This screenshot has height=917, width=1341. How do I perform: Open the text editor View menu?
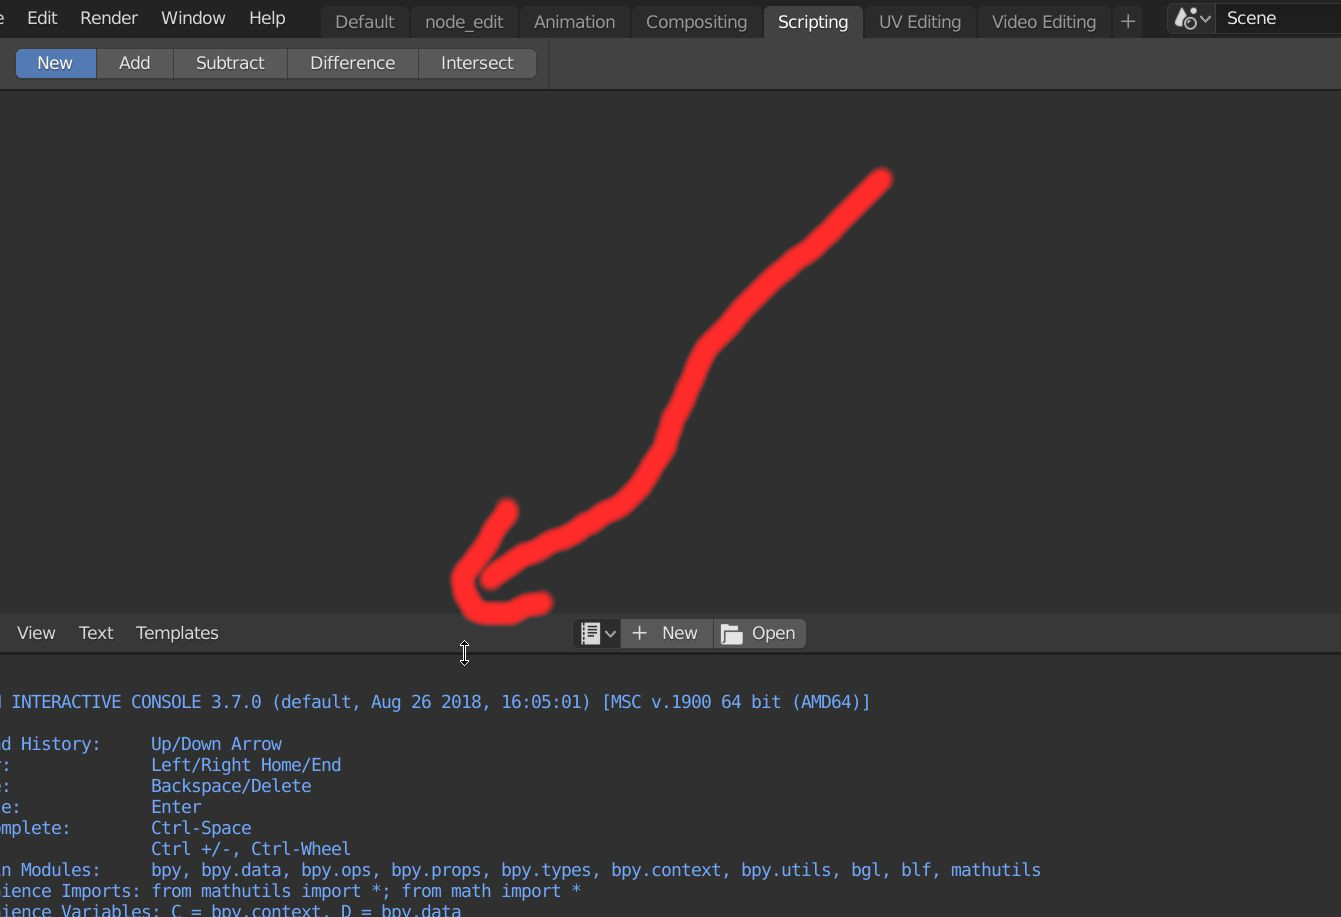pyautogui.click(x=36, y=633)
